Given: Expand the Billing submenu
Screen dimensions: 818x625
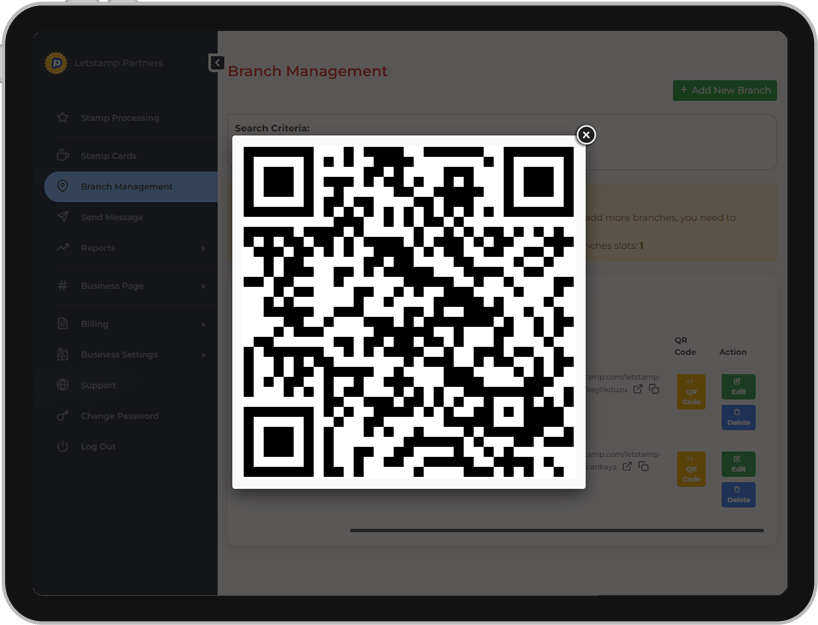Looking at the screenshot, I should point(203,324).
